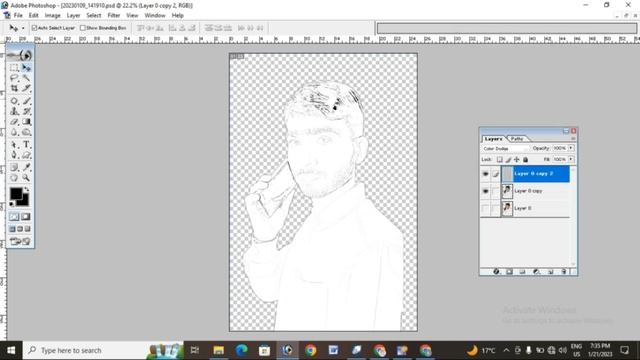Select the Brush tool
The image size is (640, 360).
26,100
